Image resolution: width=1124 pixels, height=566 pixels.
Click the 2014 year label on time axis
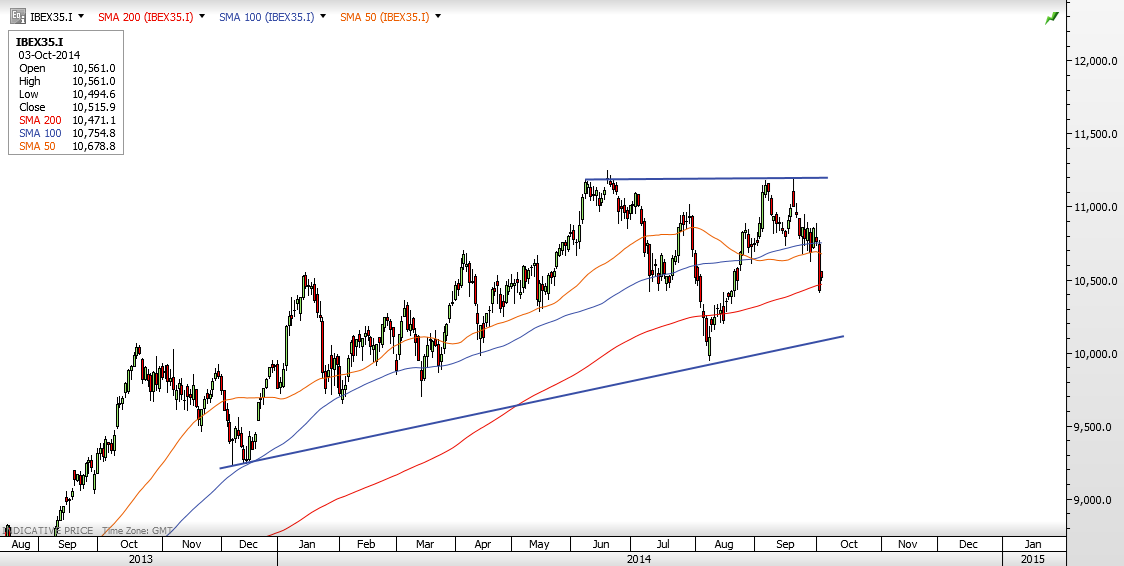click(x=639, y=558)
